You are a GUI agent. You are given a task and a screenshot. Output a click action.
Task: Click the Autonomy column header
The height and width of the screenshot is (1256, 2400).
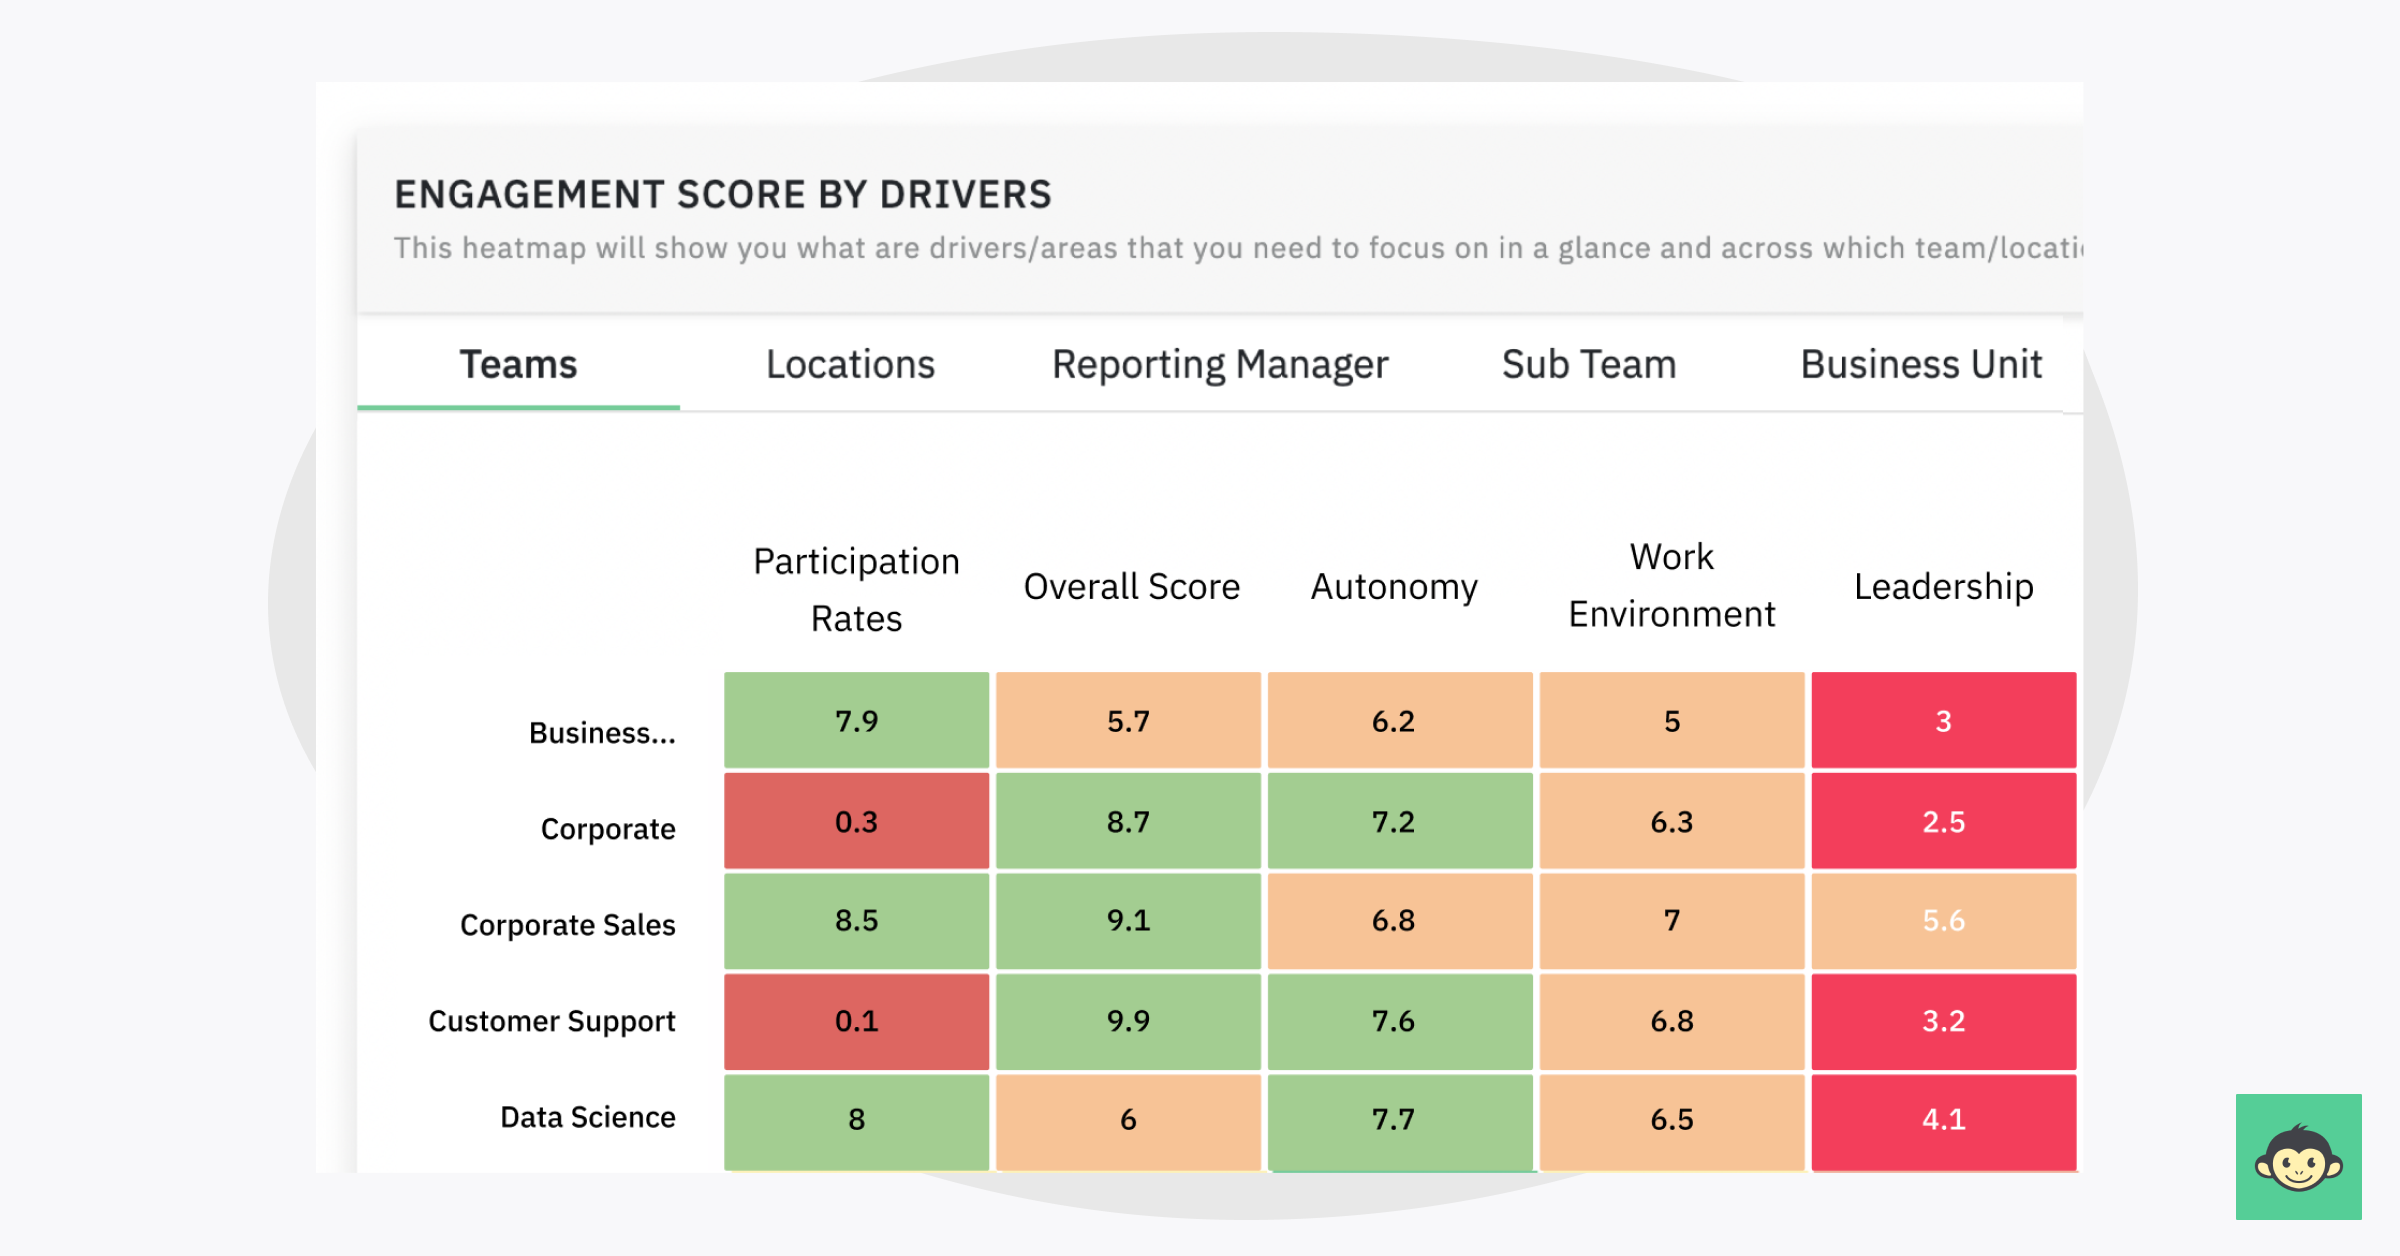1393,587
